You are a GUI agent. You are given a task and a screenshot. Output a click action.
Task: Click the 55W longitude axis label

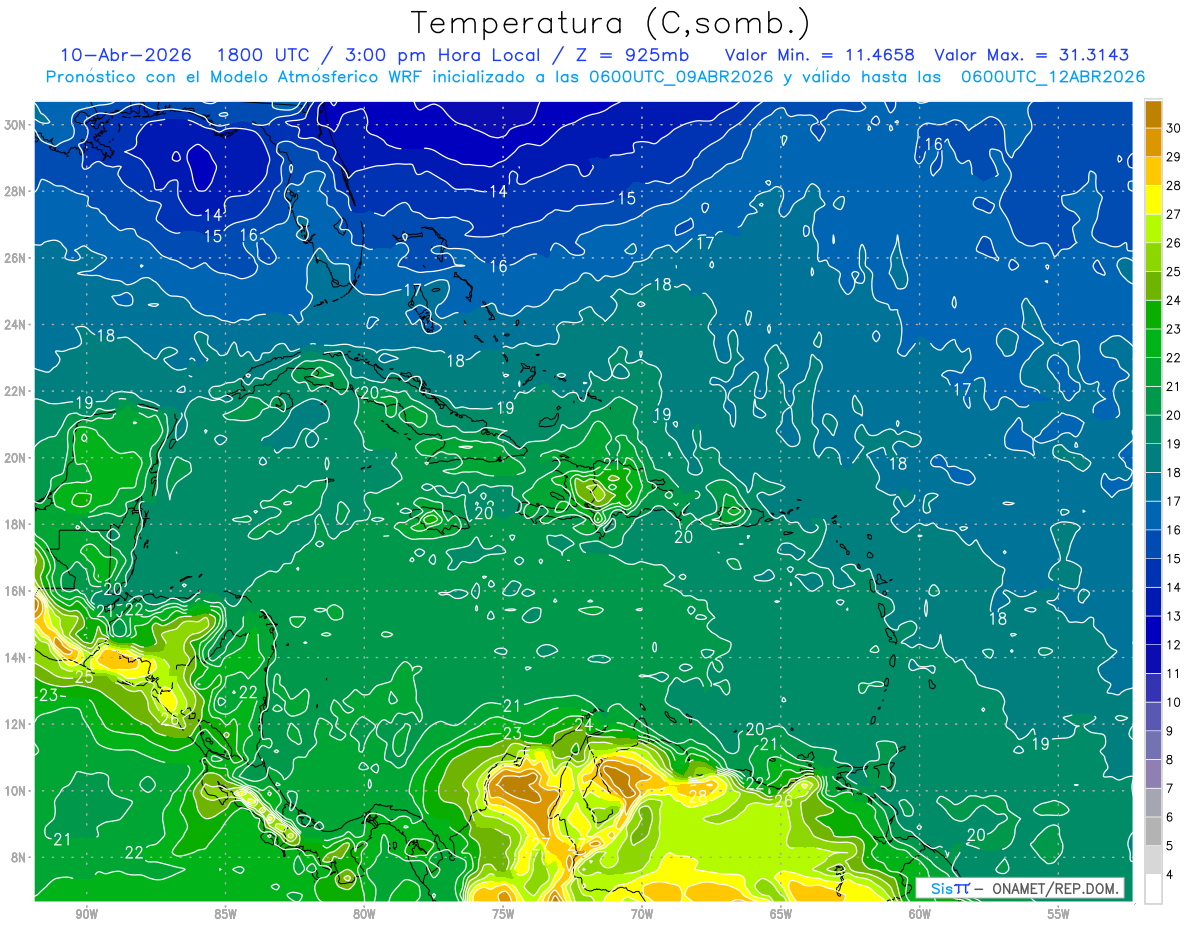[1058, 914]
